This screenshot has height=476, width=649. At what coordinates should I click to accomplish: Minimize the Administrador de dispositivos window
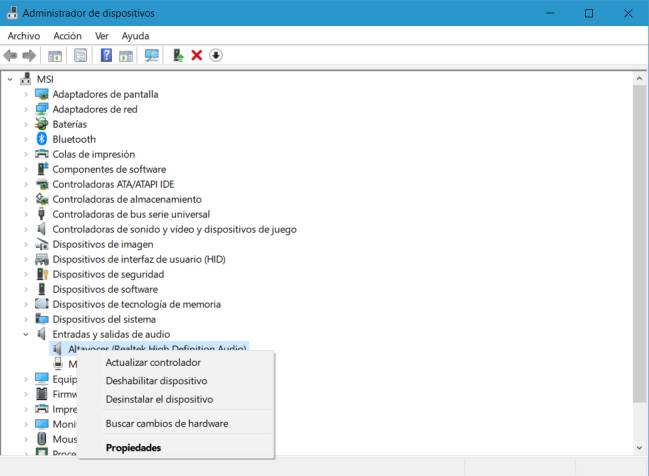point(550,13)
